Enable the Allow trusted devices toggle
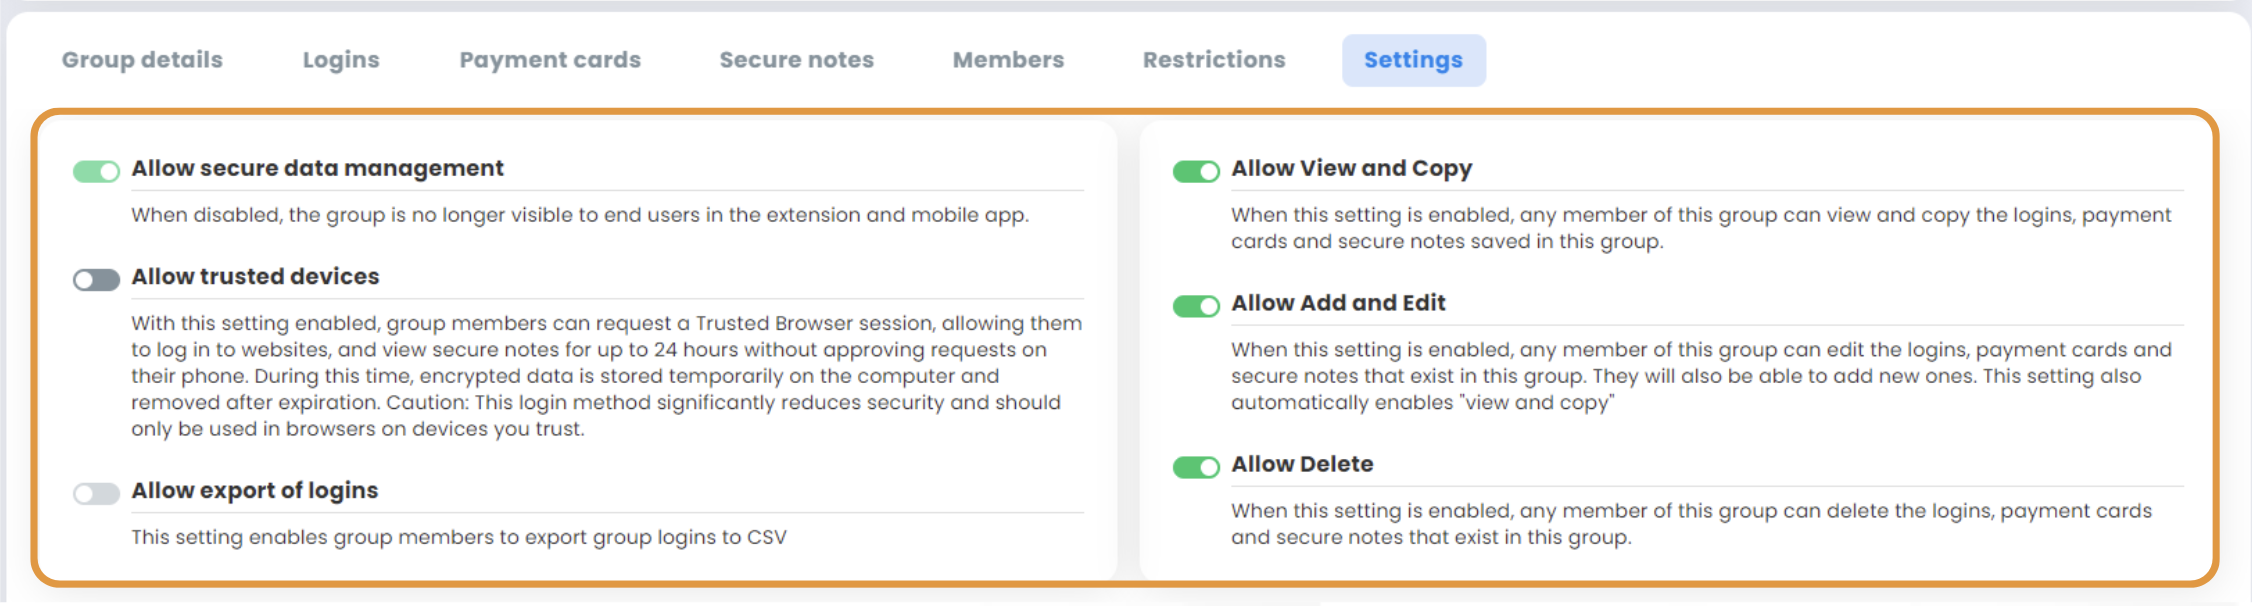The width and height of the screenshot is (2252, 606). [x=96, y=279]
